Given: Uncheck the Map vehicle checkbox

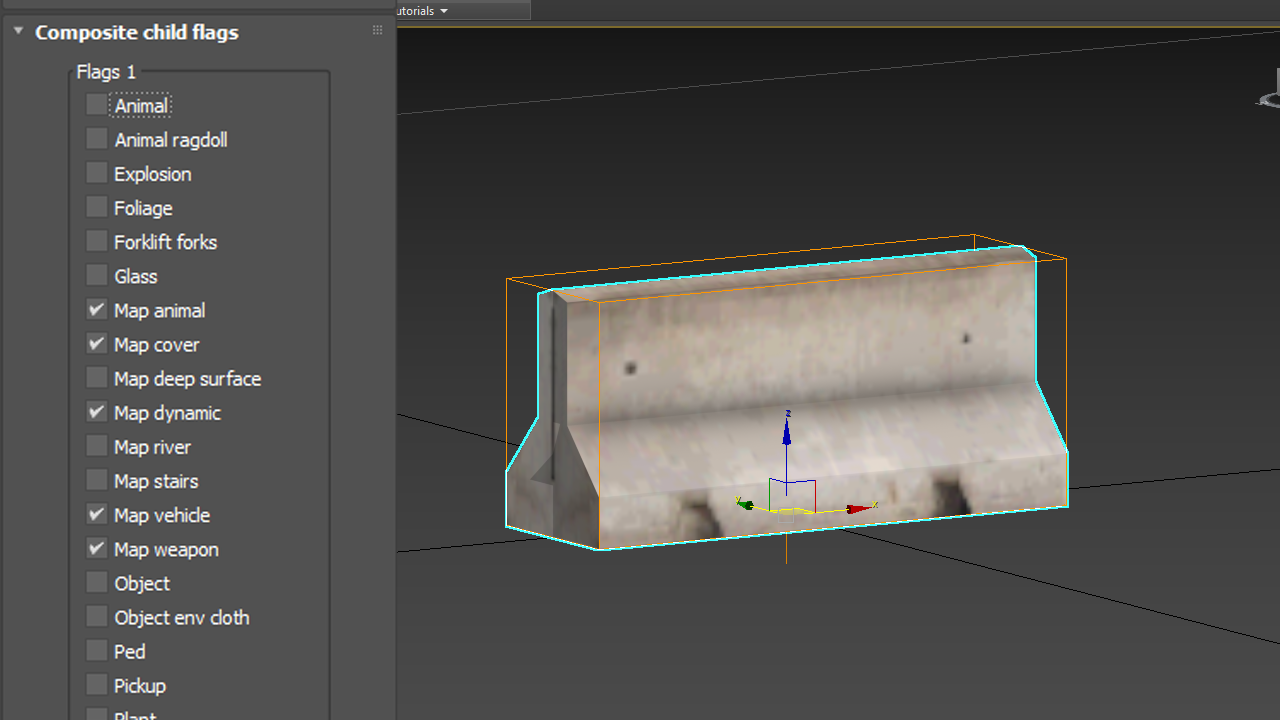Looking at the screenshot, I should click(96, 514).
